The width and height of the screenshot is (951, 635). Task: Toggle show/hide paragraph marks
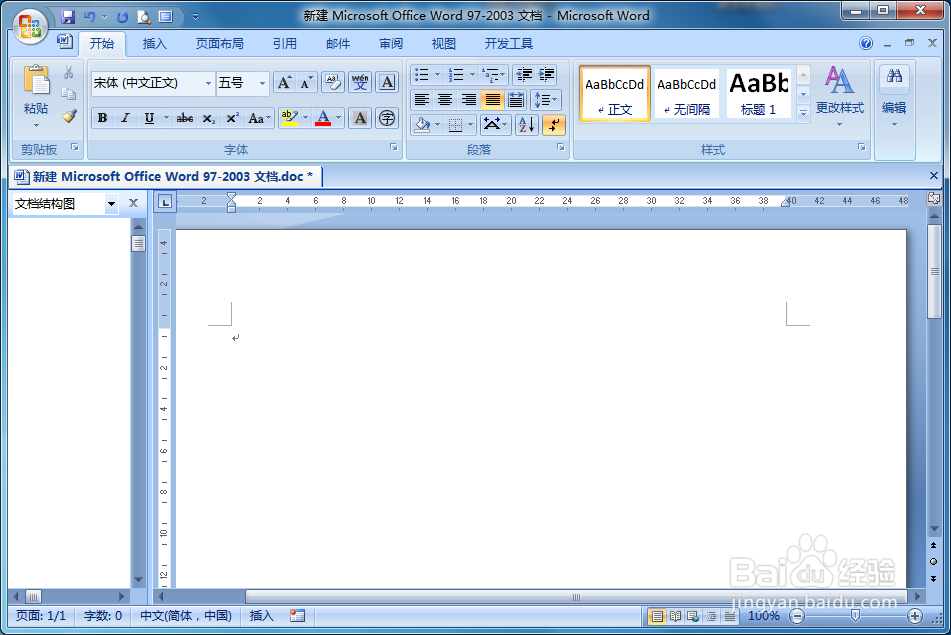[554, 125]
